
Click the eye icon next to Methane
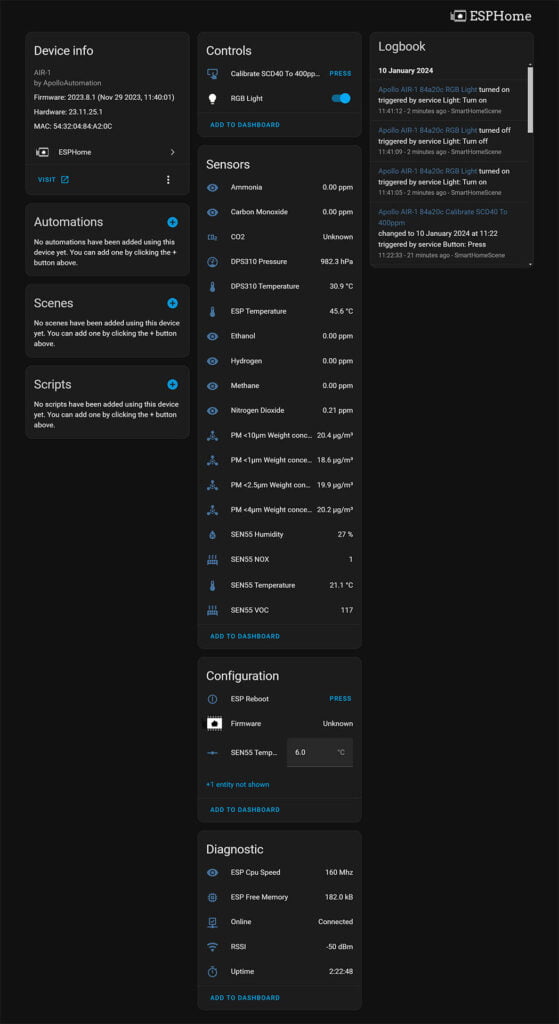212,386
